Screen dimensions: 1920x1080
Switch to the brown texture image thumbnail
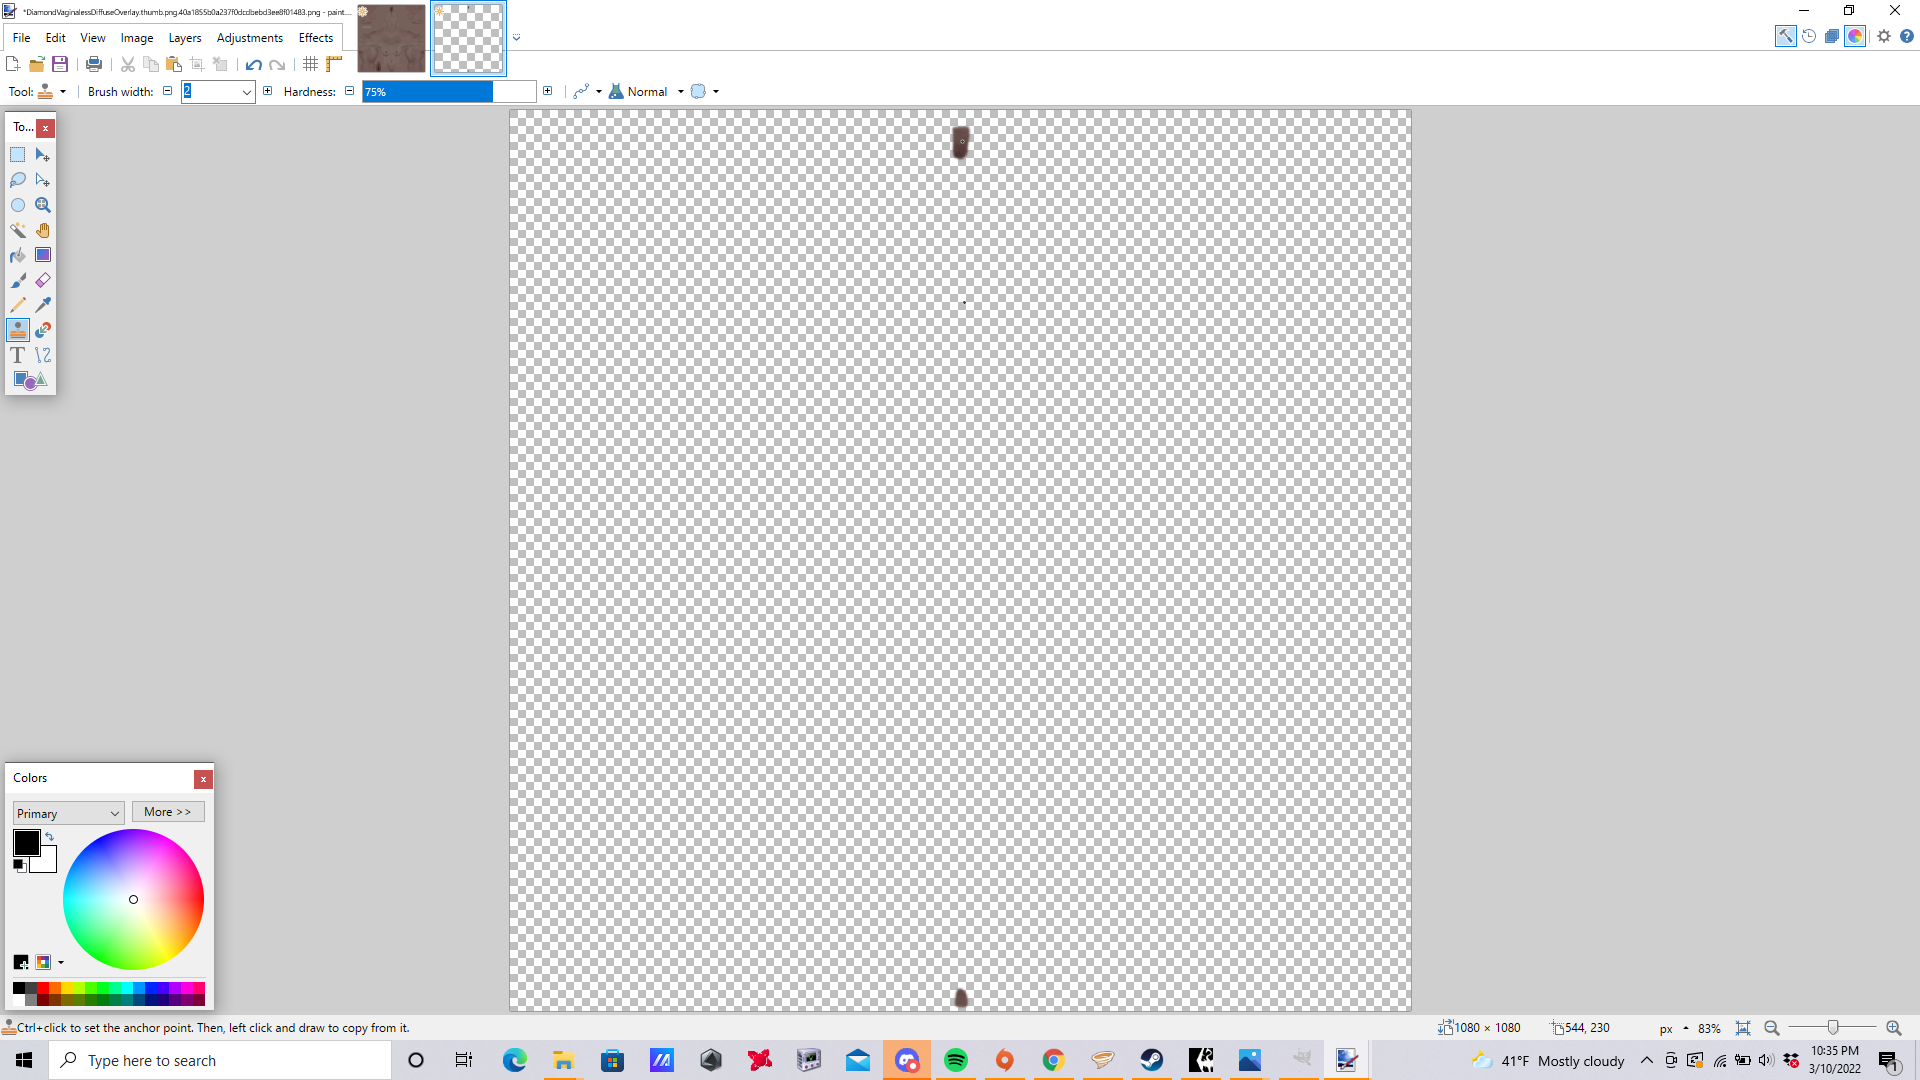pos(391,38)
